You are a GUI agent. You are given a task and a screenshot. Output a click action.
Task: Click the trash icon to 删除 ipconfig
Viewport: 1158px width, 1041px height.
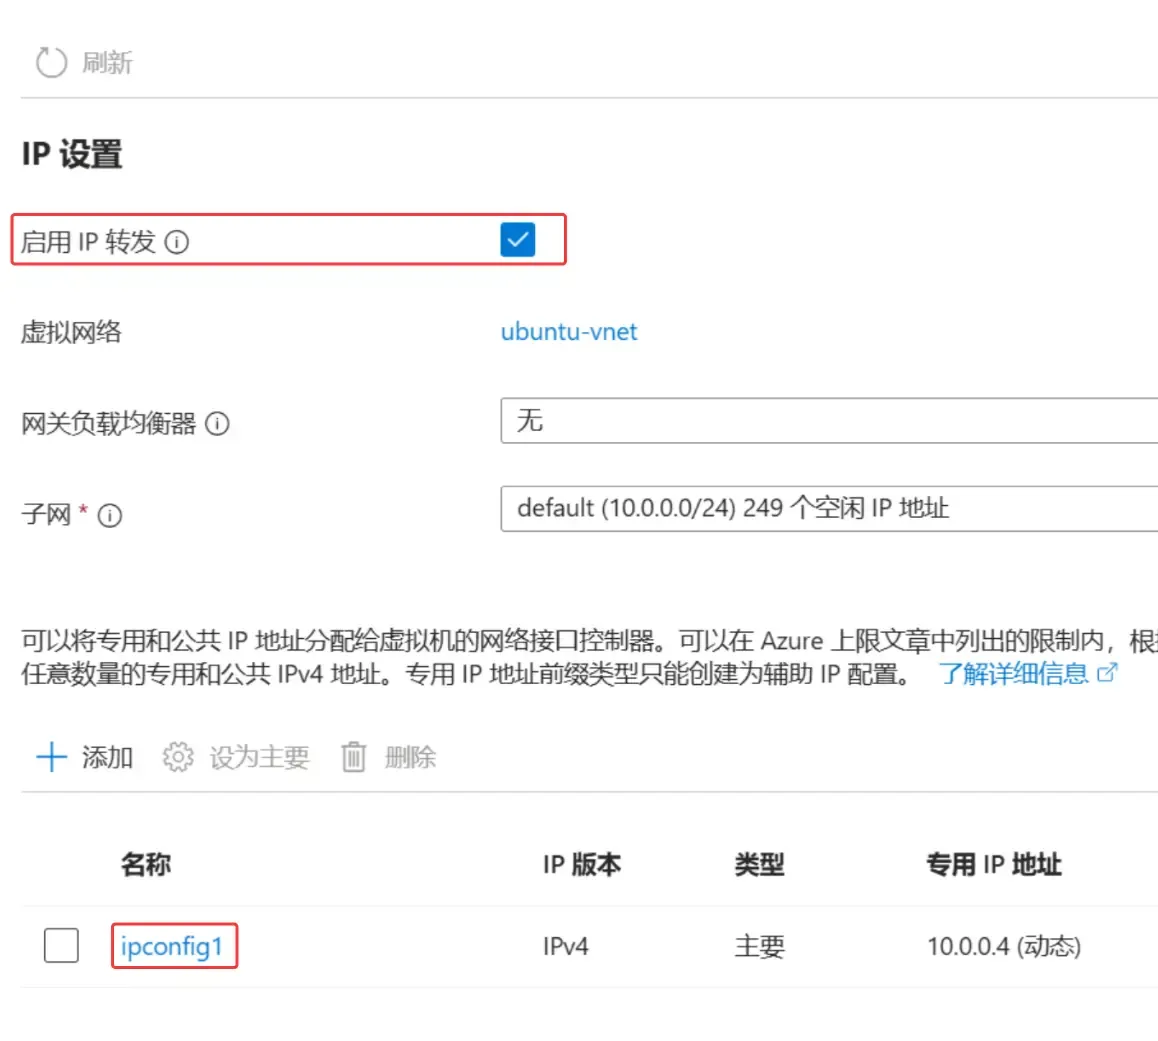click(x=352, y=757)
